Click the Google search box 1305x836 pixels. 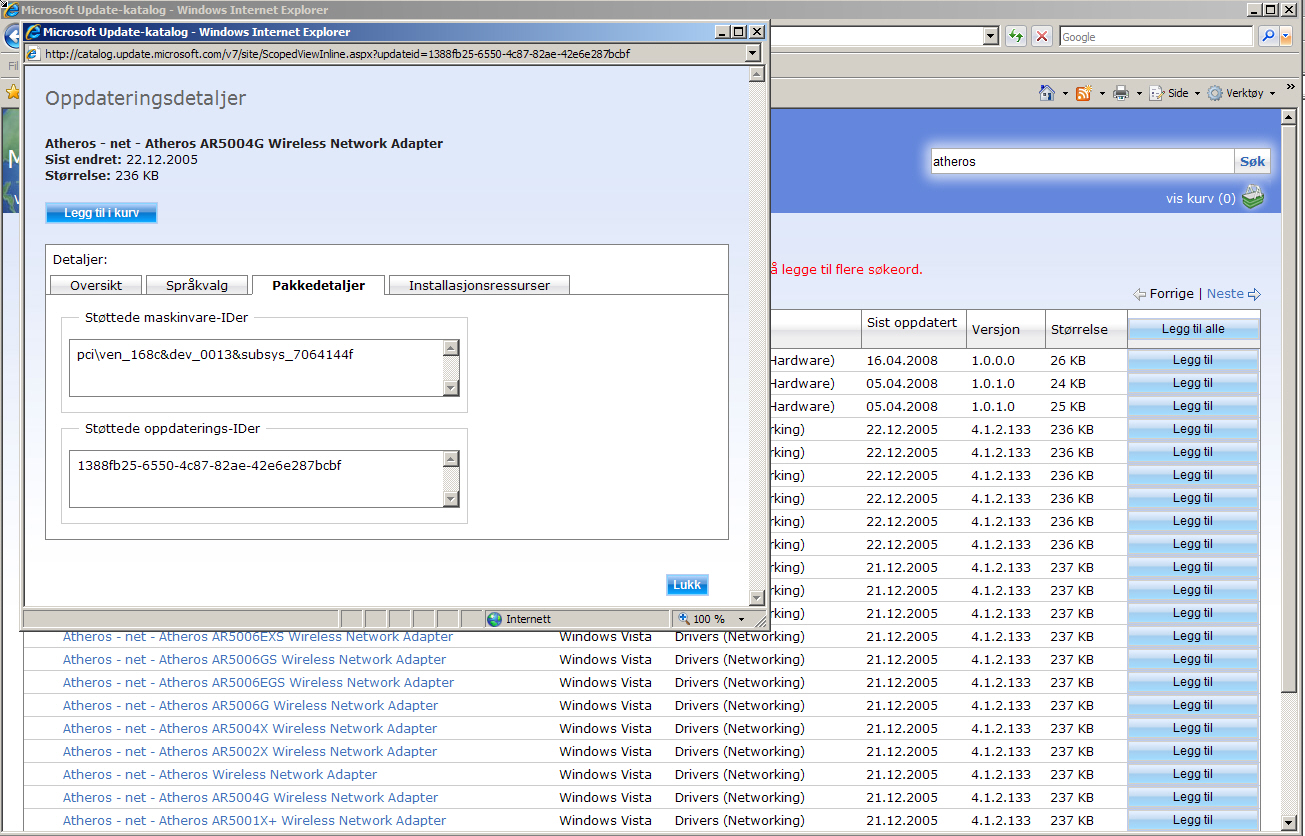click(x=1155, y=36)
